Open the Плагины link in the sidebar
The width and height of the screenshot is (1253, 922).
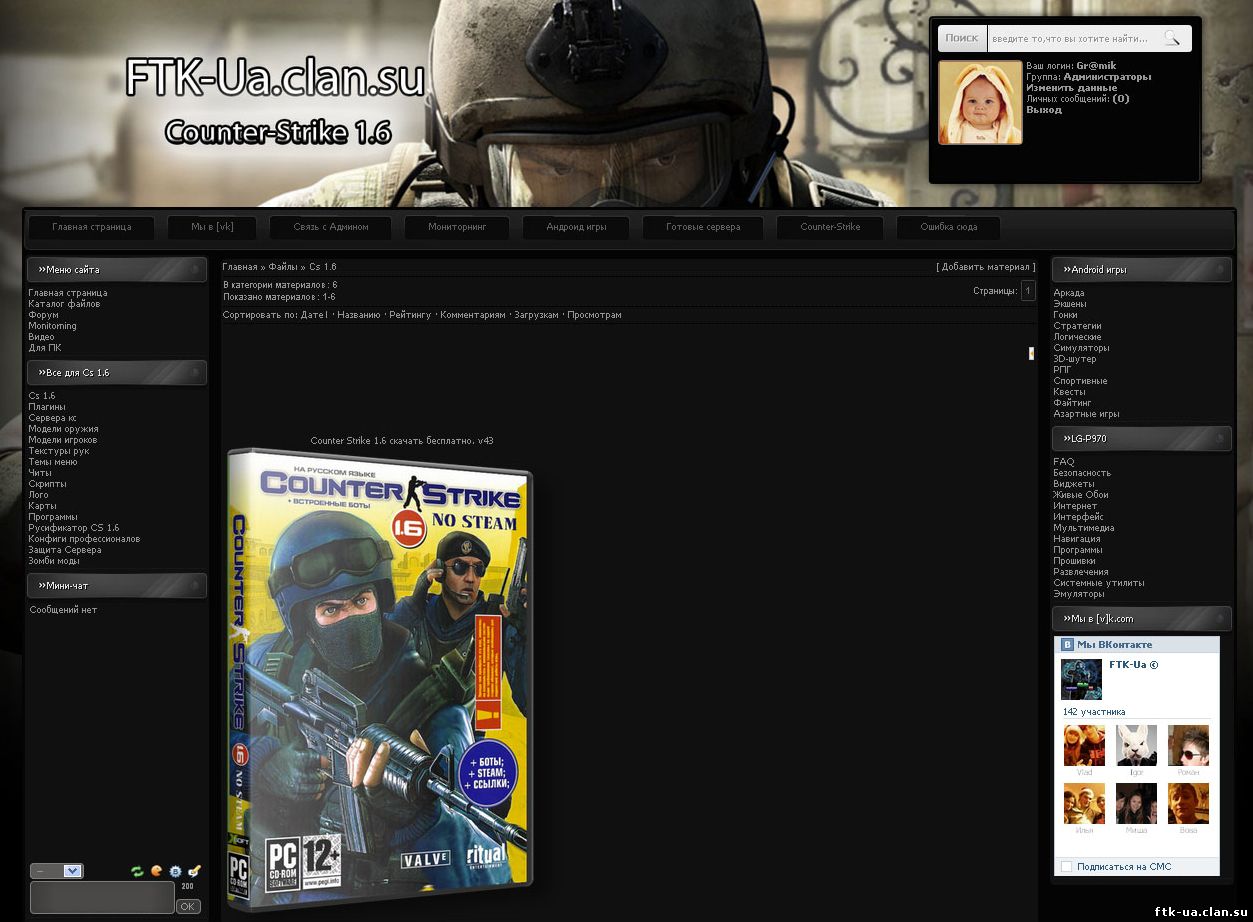47,407
